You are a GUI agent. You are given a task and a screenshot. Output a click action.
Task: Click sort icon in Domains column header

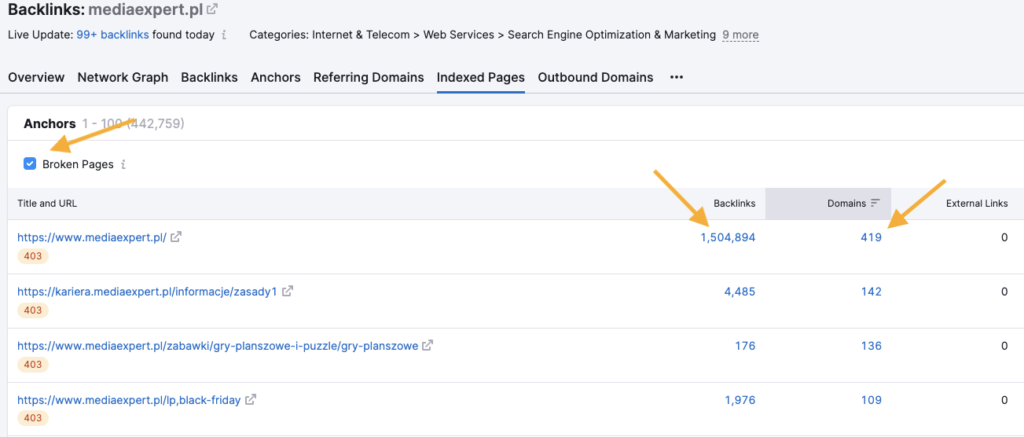point(876,203)
